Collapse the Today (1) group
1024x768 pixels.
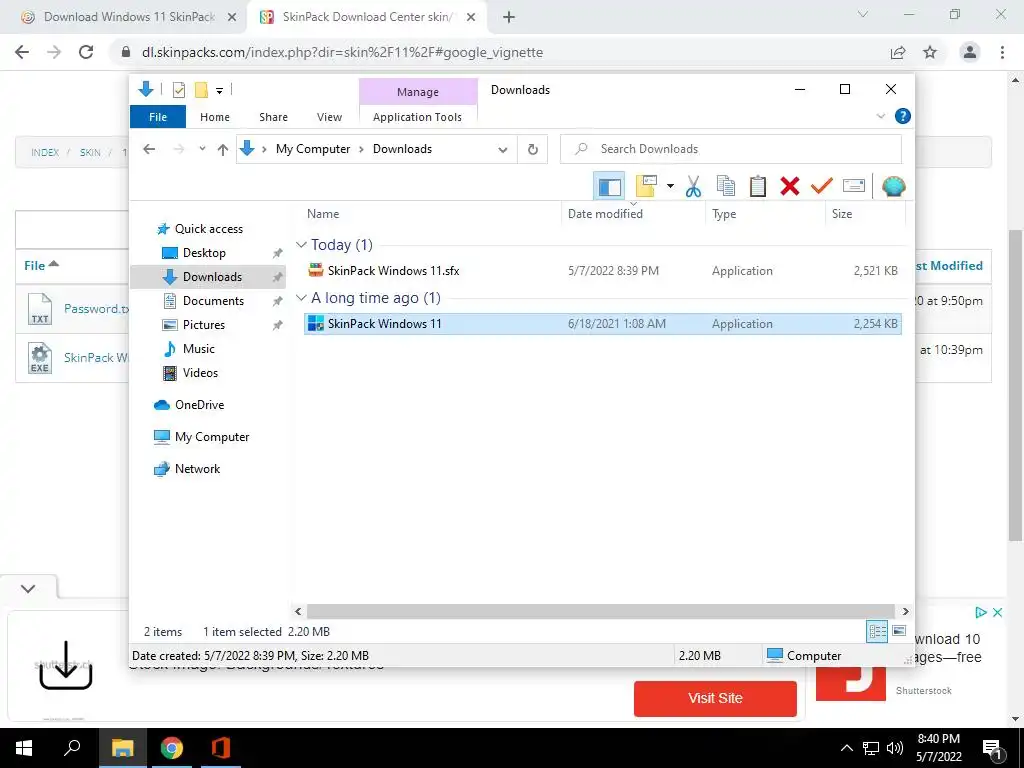(301, 245)
